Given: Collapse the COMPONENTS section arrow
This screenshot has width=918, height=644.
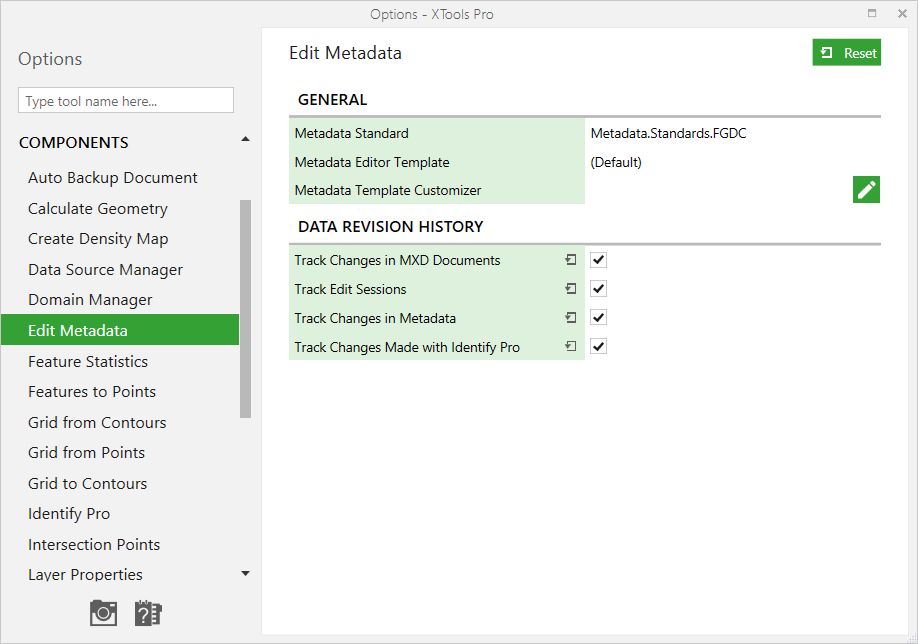Looking at the screenshot, I should click(x=245, y=139).
